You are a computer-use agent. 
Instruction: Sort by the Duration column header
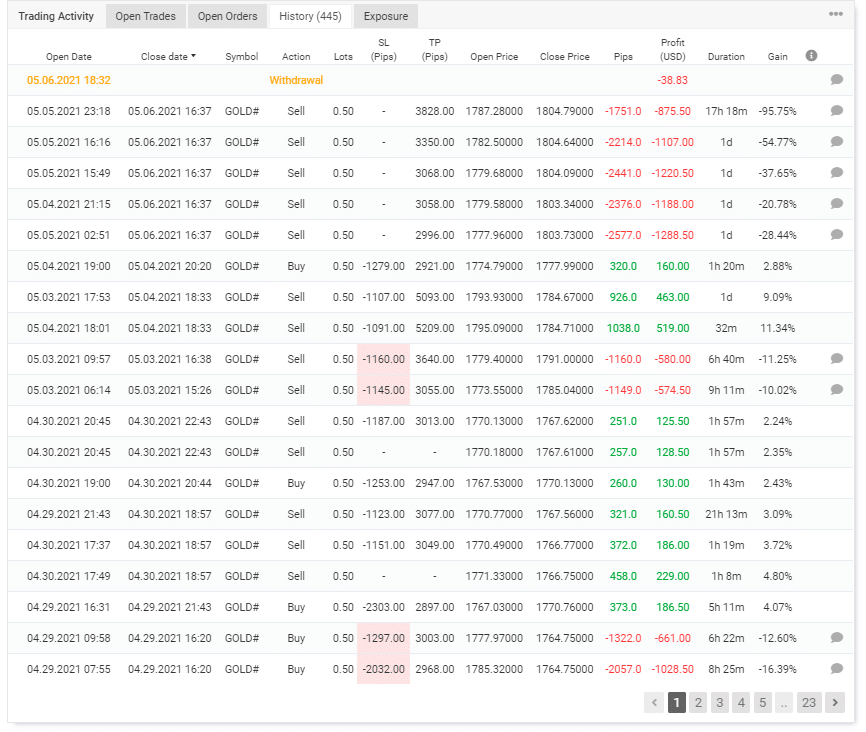pyautogui.click(x=726, y=56)
